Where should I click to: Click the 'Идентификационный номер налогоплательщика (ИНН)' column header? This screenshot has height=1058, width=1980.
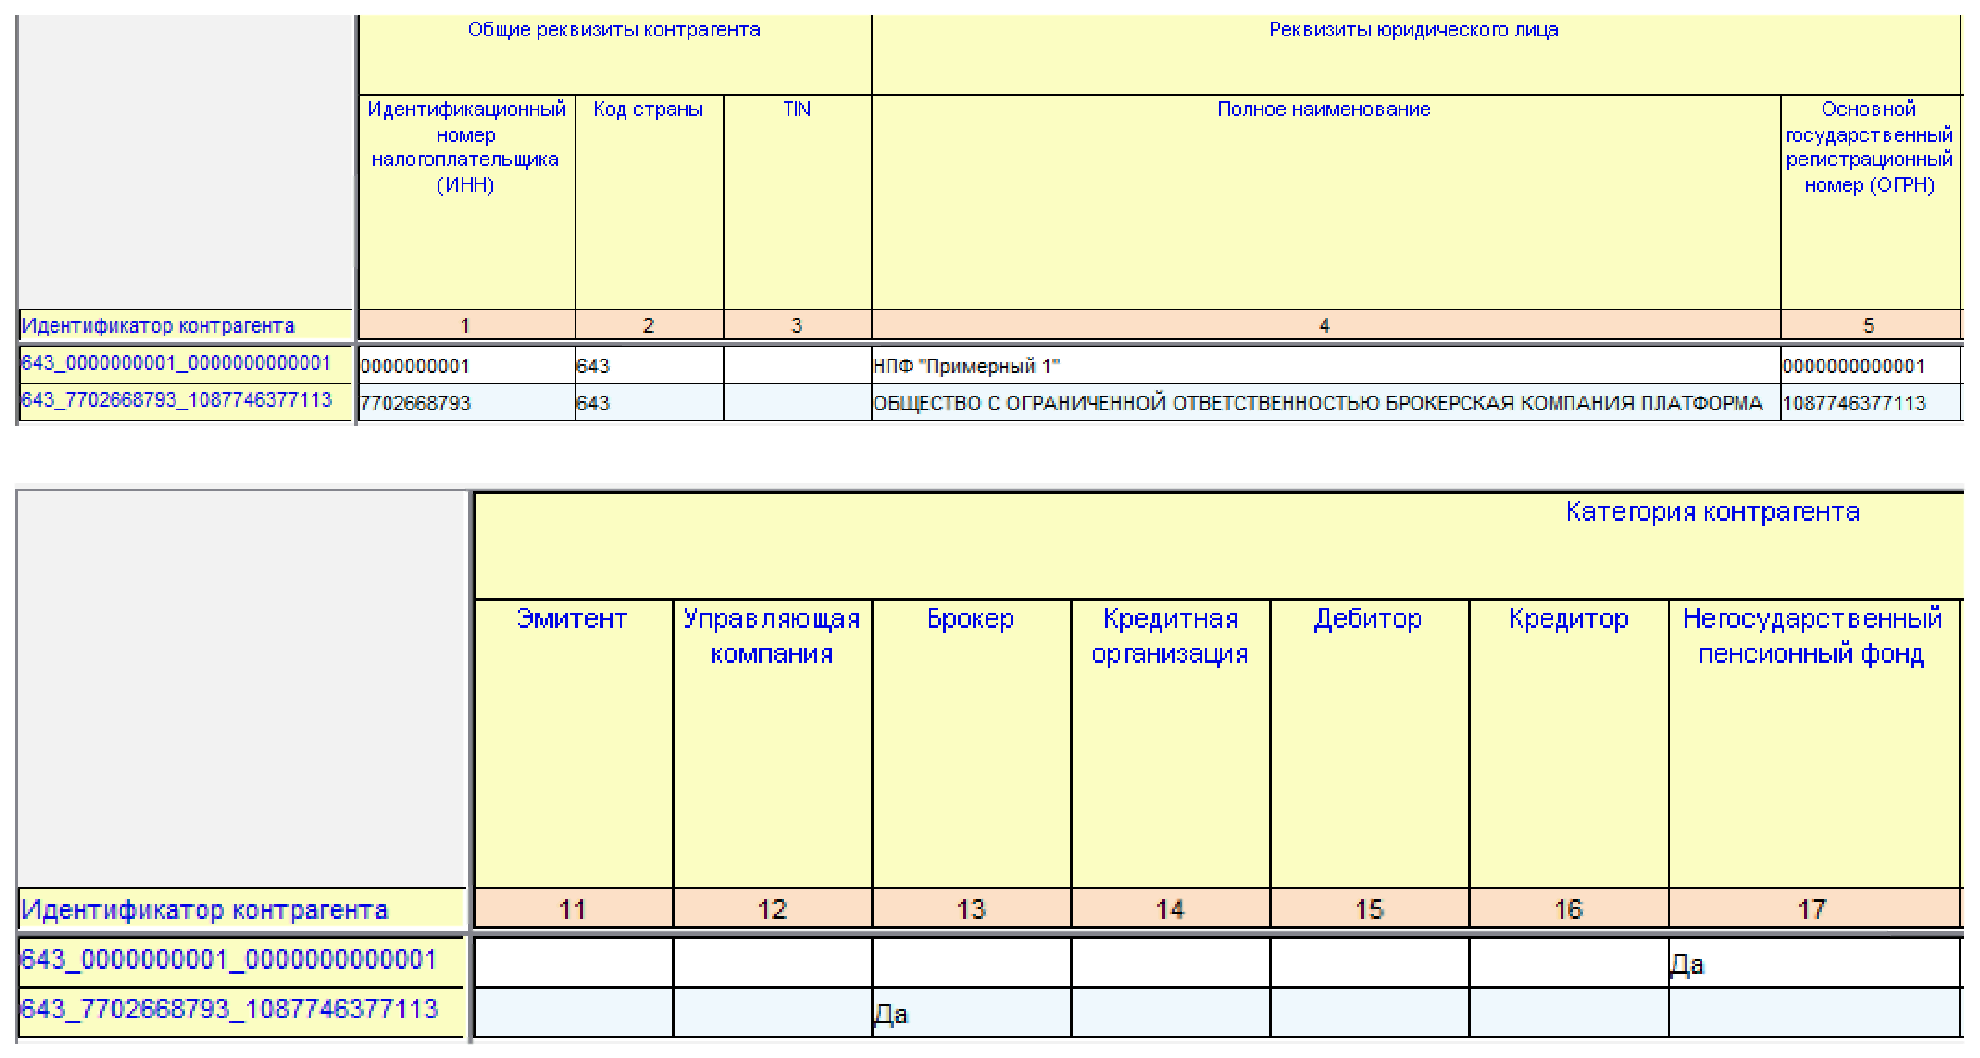[x=466, y=202]
